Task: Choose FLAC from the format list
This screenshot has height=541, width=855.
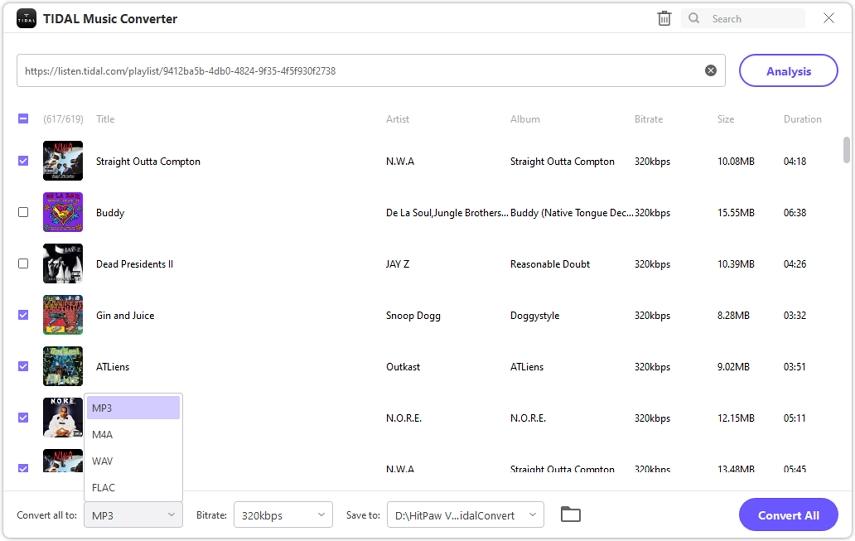Action: click(133, 488)
